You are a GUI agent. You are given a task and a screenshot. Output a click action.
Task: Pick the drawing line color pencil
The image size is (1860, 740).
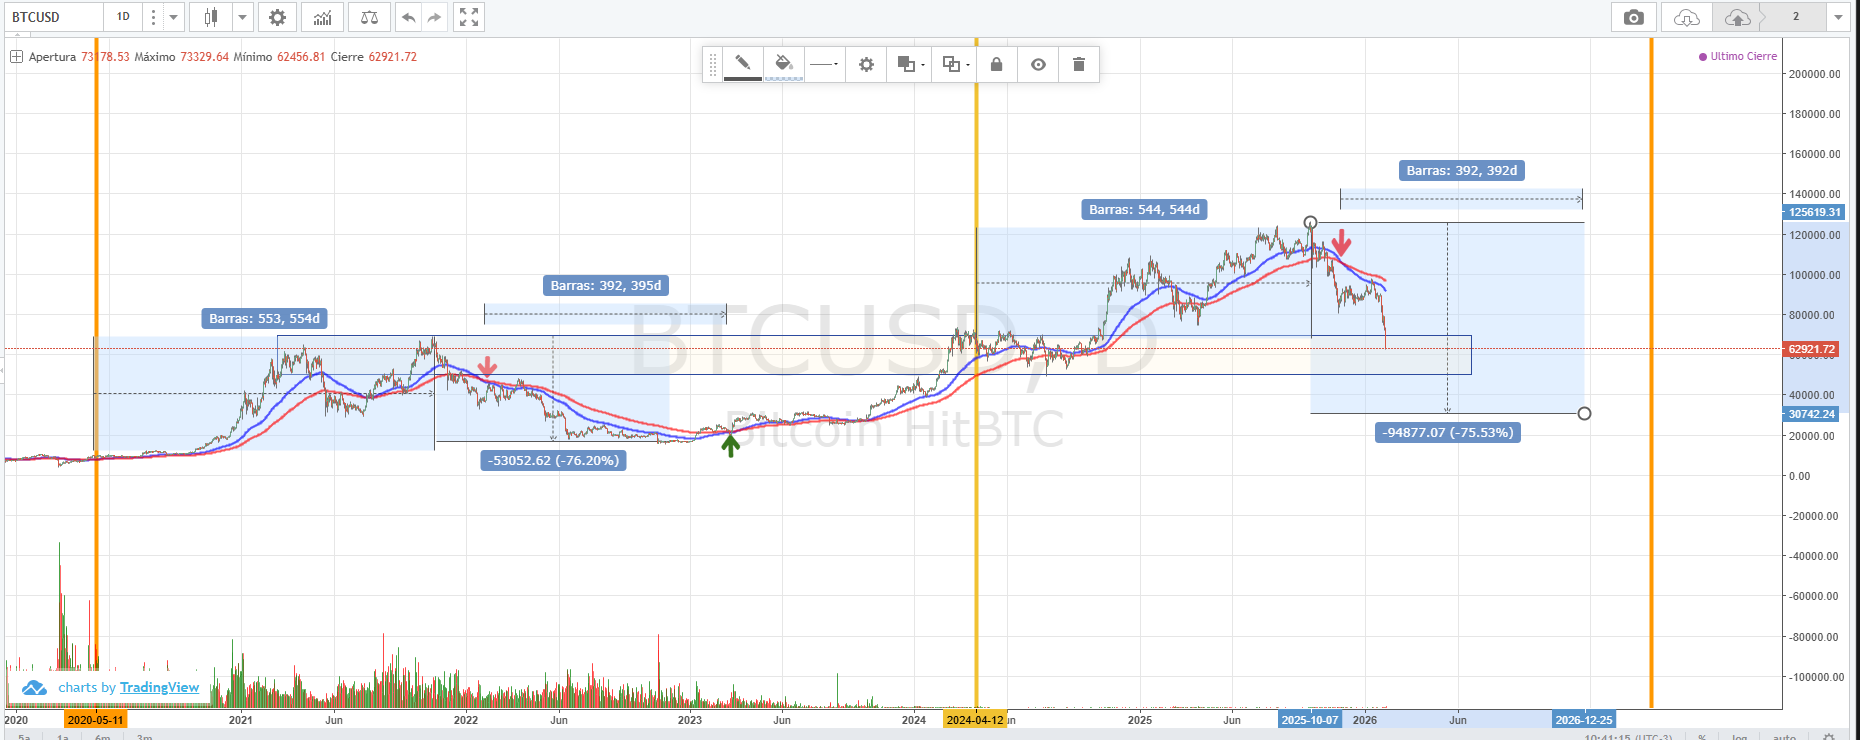(x=743, y=63)
